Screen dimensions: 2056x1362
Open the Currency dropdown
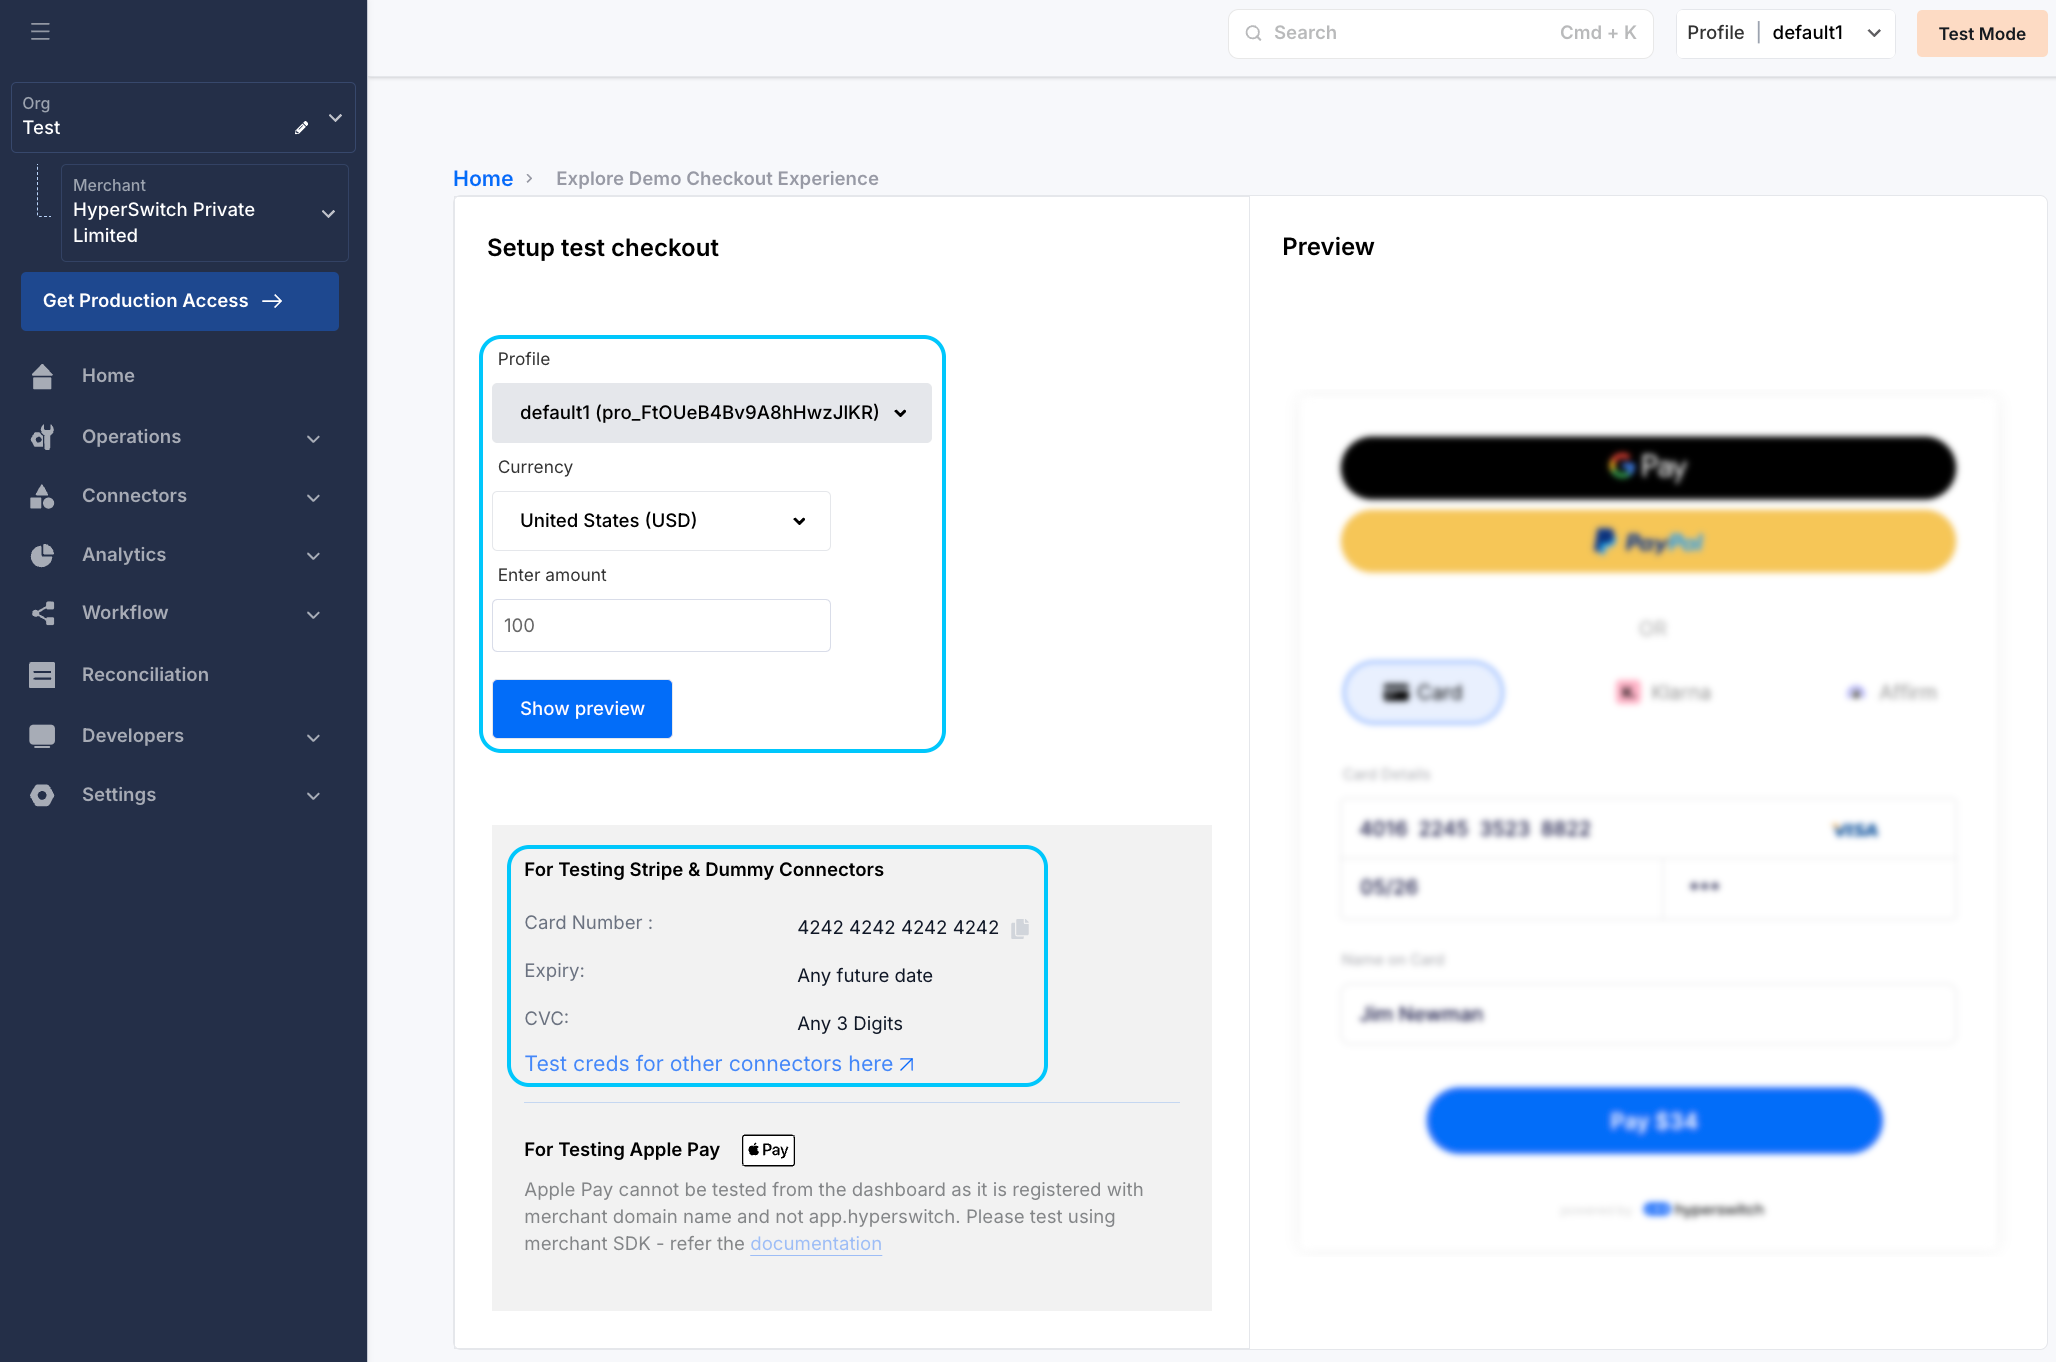[661, 521]
